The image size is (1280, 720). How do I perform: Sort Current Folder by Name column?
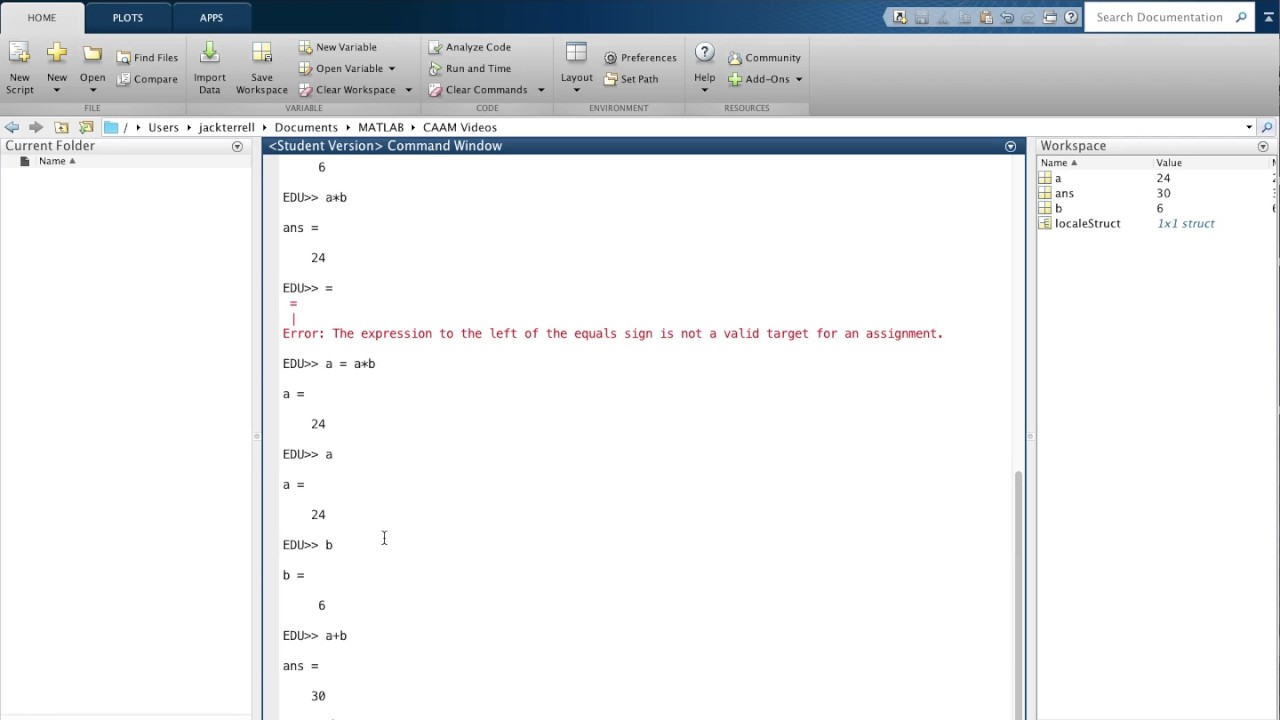(57, 161)
